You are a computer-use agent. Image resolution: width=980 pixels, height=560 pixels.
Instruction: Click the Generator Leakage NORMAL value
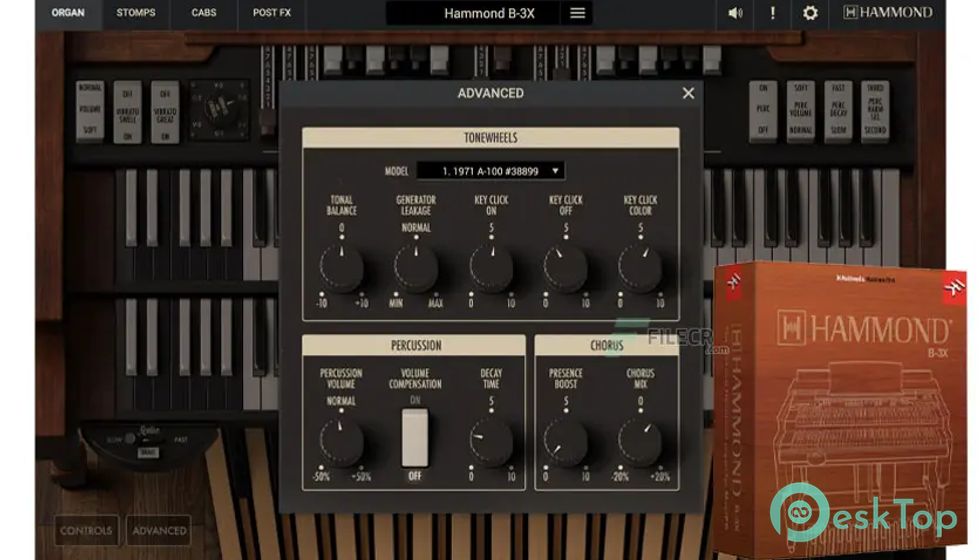point(416,228)
